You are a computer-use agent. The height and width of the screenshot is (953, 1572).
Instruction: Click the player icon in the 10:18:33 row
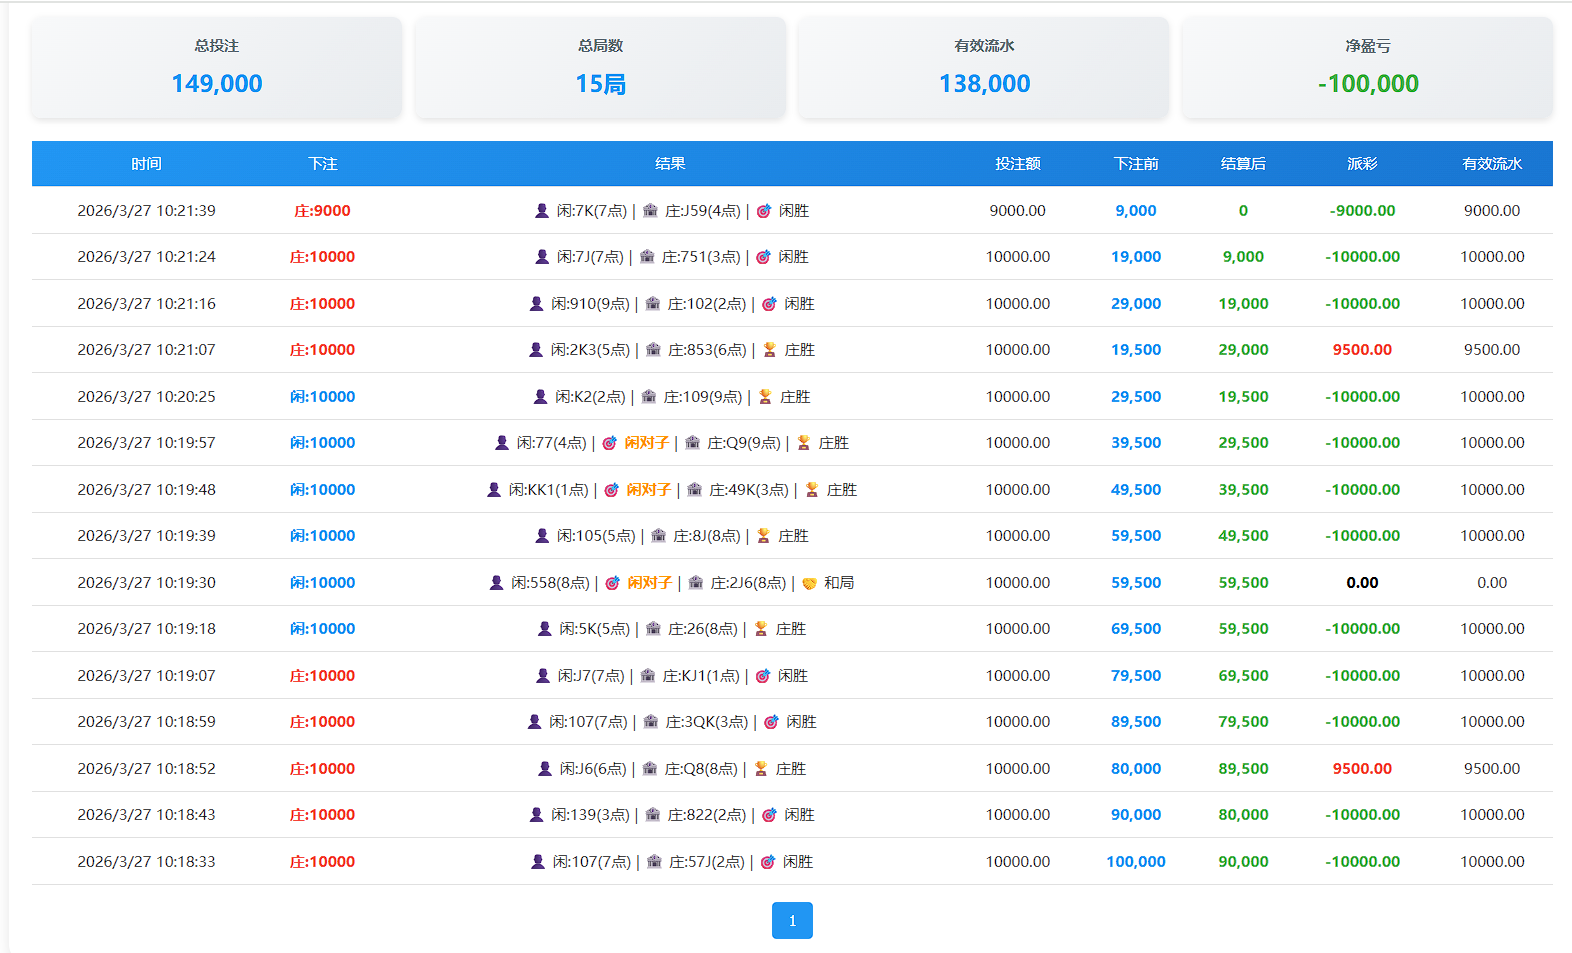click(538, 862)
